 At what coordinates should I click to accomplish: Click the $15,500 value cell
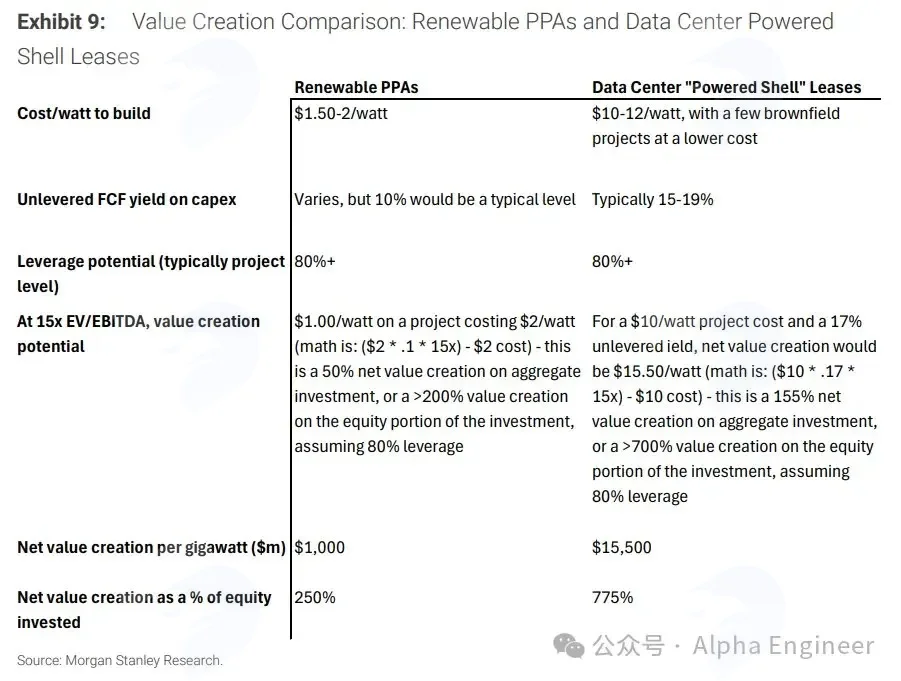(x=622, y=547)
